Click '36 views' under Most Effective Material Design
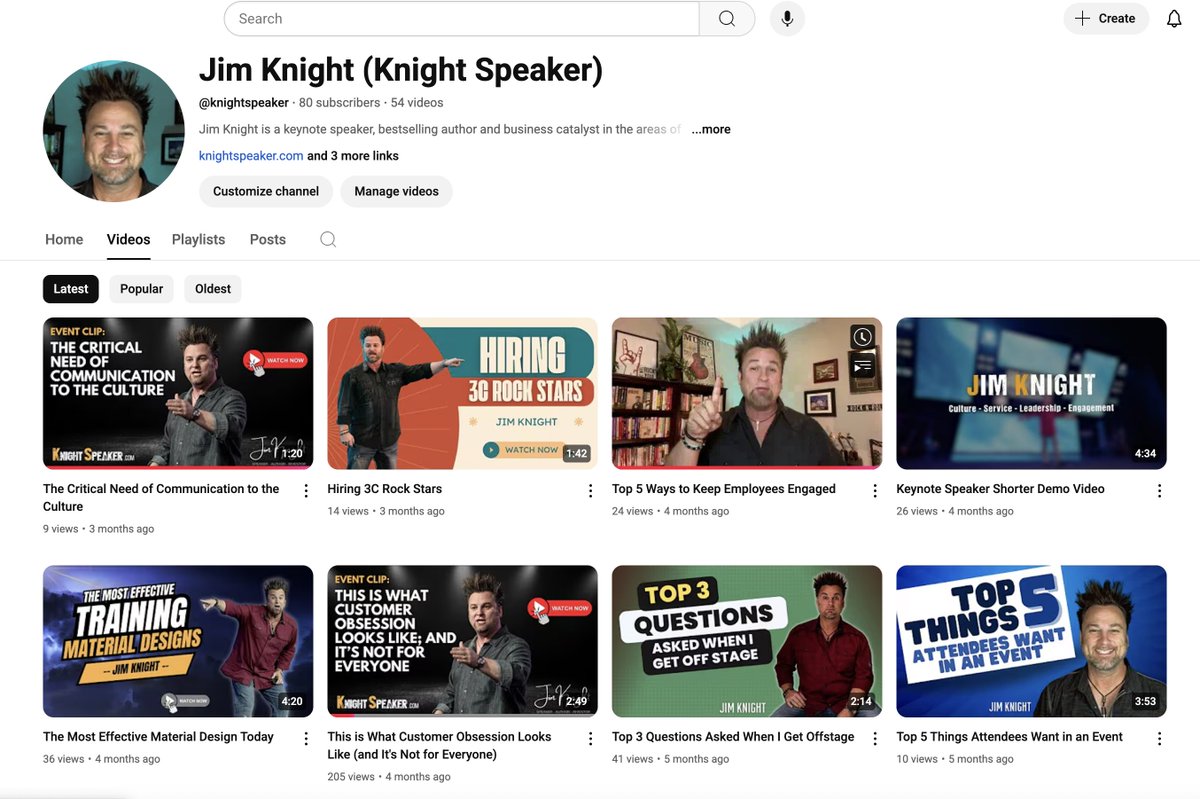The height and width of the screenshot is (799, 1200). point(63,759)
